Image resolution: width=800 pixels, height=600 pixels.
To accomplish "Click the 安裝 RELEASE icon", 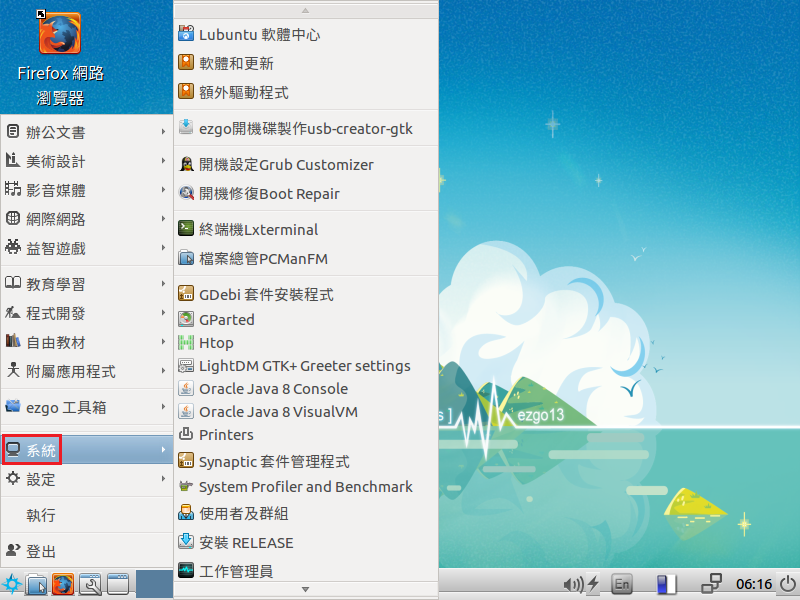I will pos(186,542).
